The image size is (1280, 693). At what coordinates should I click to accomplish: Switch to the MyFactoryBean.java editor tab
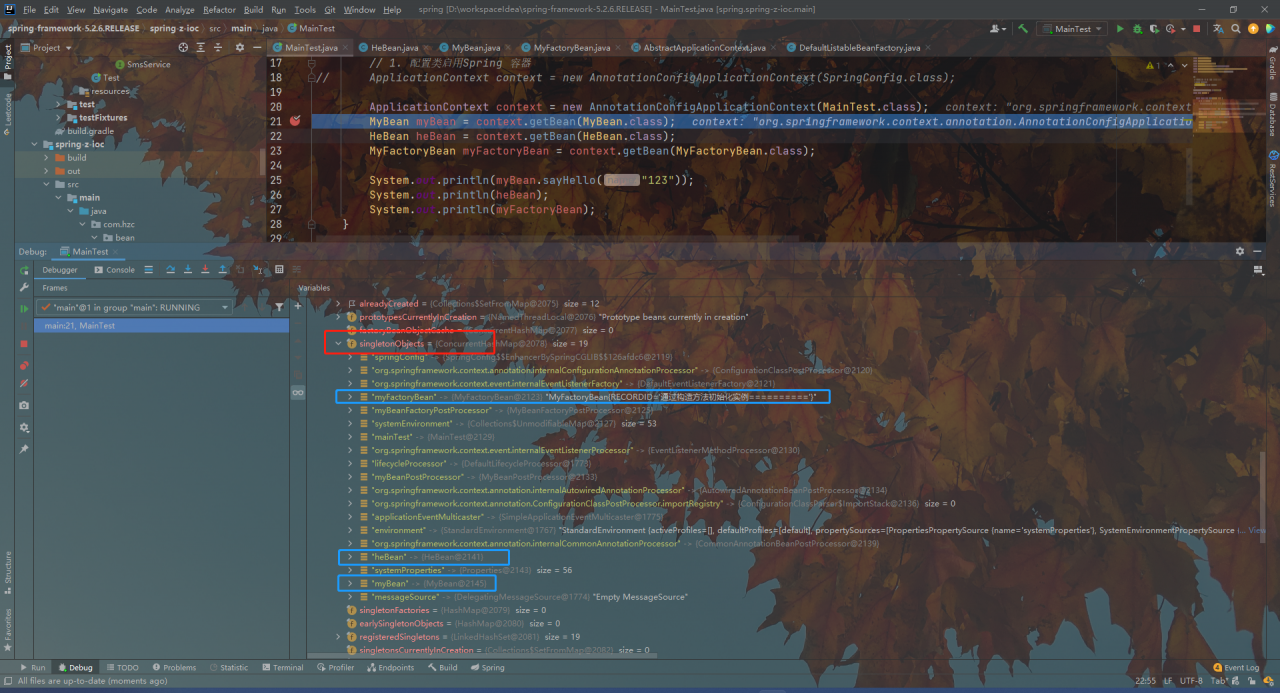[572, 47]
